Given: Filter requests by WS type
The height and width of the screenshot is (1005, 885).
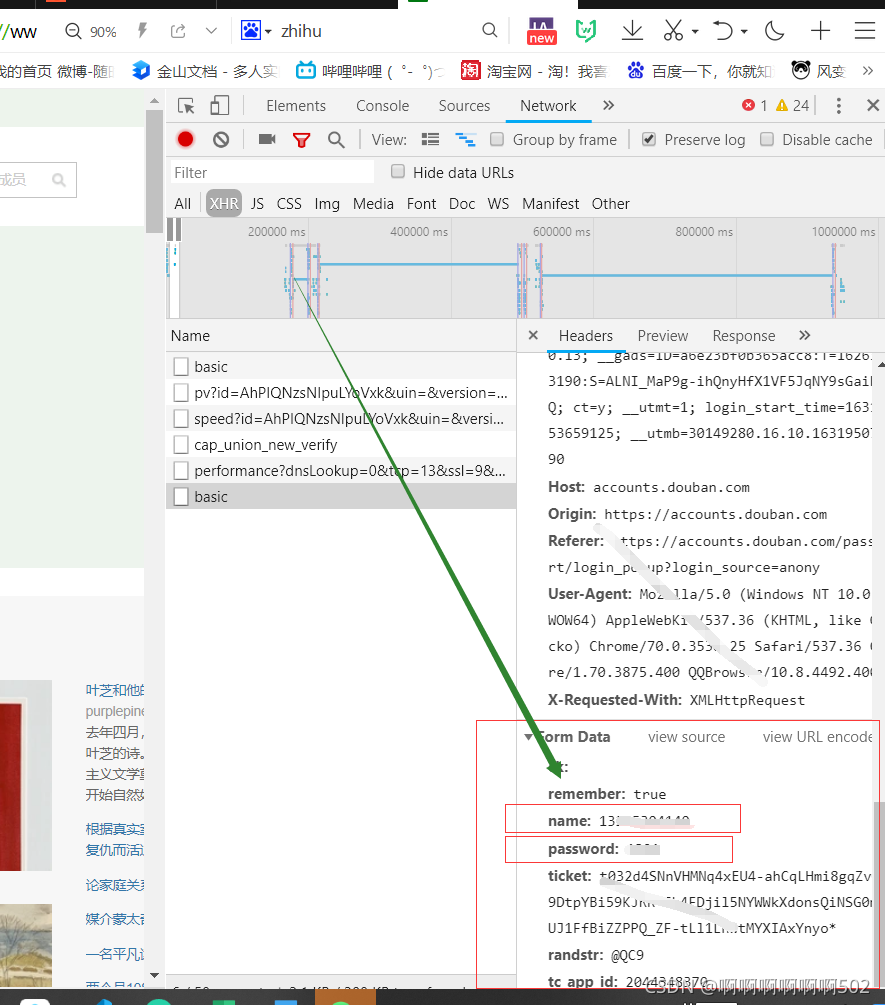Looking at the screenshot, I should [498, 204].
